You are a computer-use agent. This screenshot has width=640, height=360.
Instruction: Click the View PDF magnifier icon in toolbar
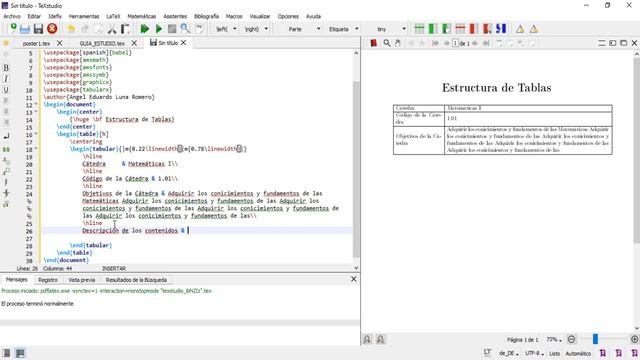[185, 29]
